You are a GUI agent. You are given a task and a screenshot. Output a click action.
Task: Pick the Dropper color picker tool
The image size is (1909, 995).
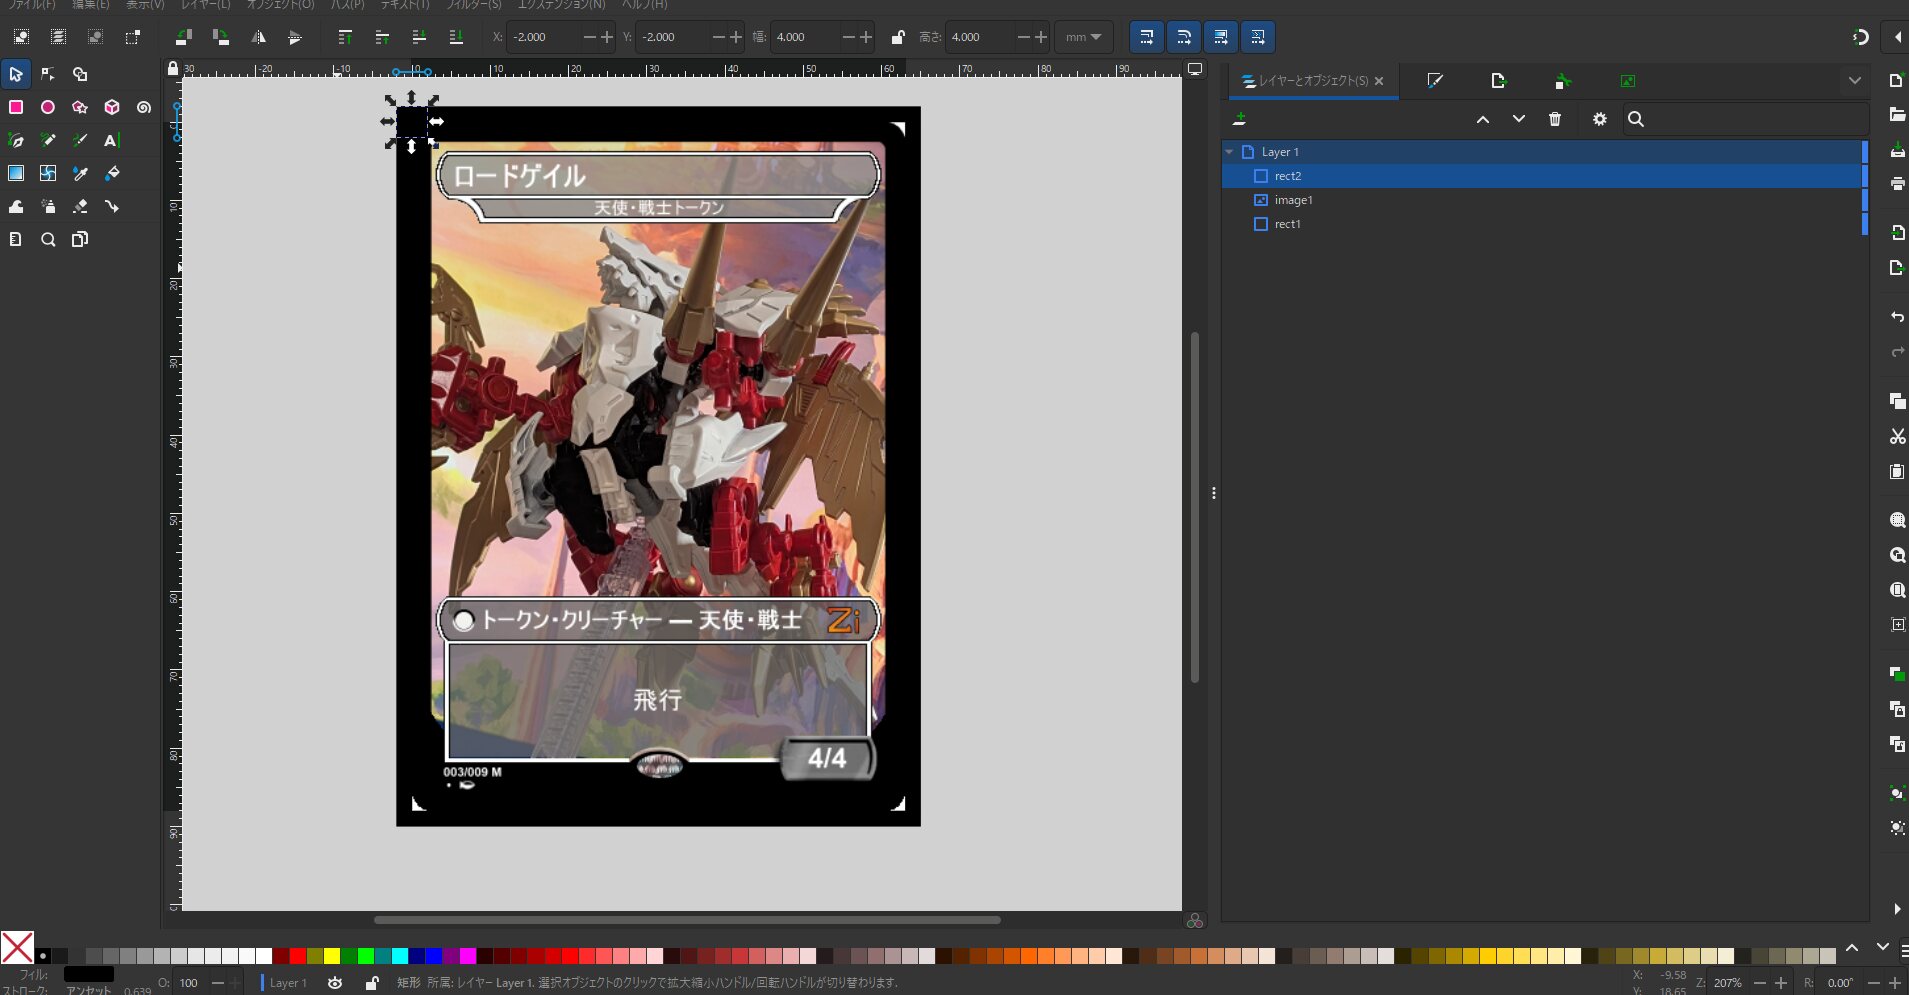point(80,173)
